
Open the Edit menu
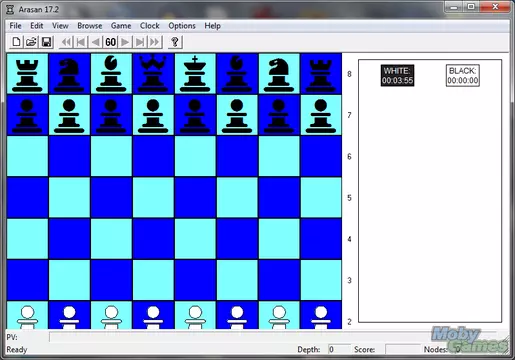click(x=37, y=26)
